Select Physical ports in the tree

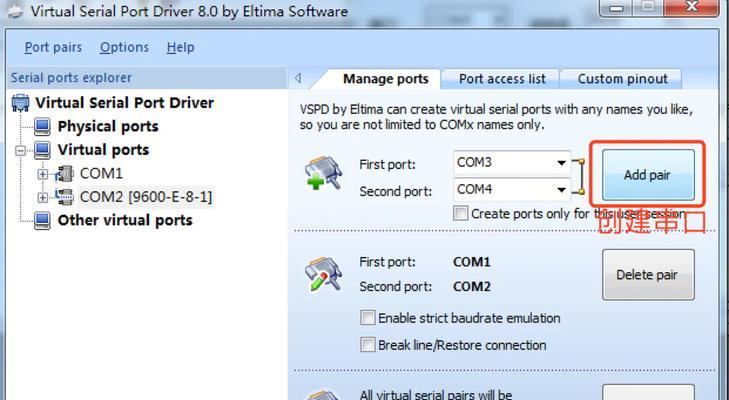(108, 127)
